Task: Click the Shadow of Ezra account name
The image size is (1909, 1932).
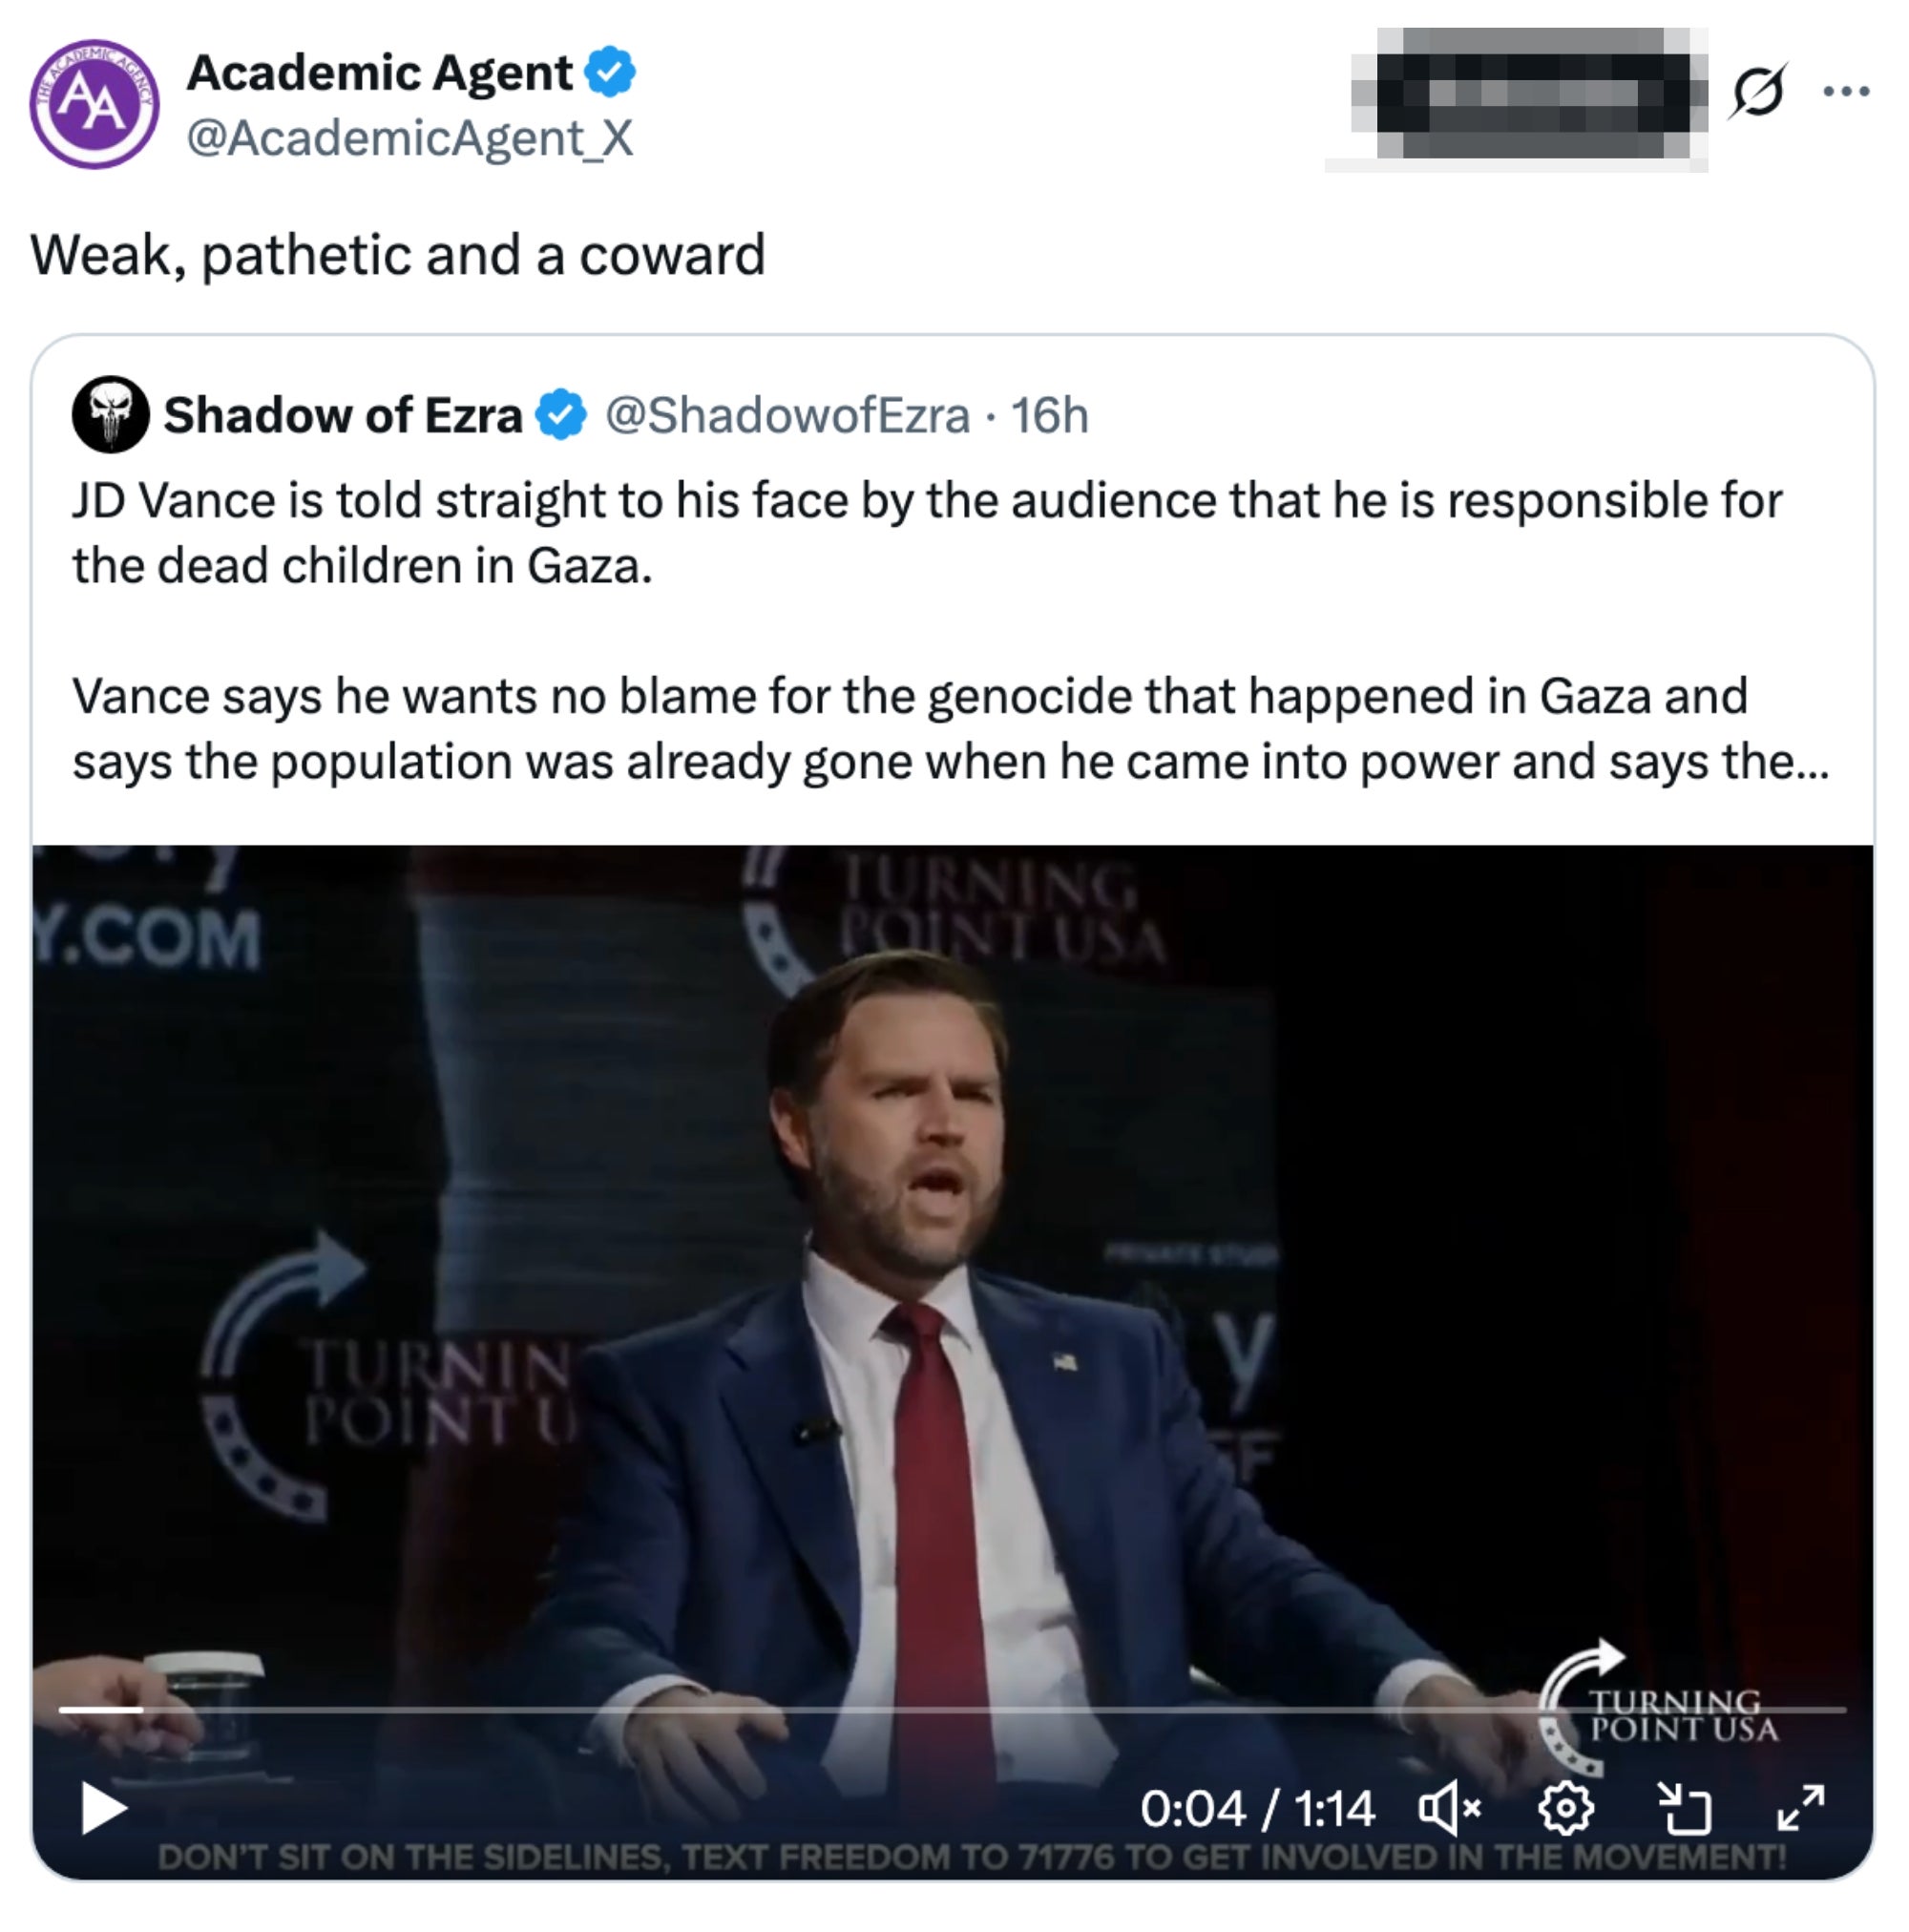Action: click(342, 415)
